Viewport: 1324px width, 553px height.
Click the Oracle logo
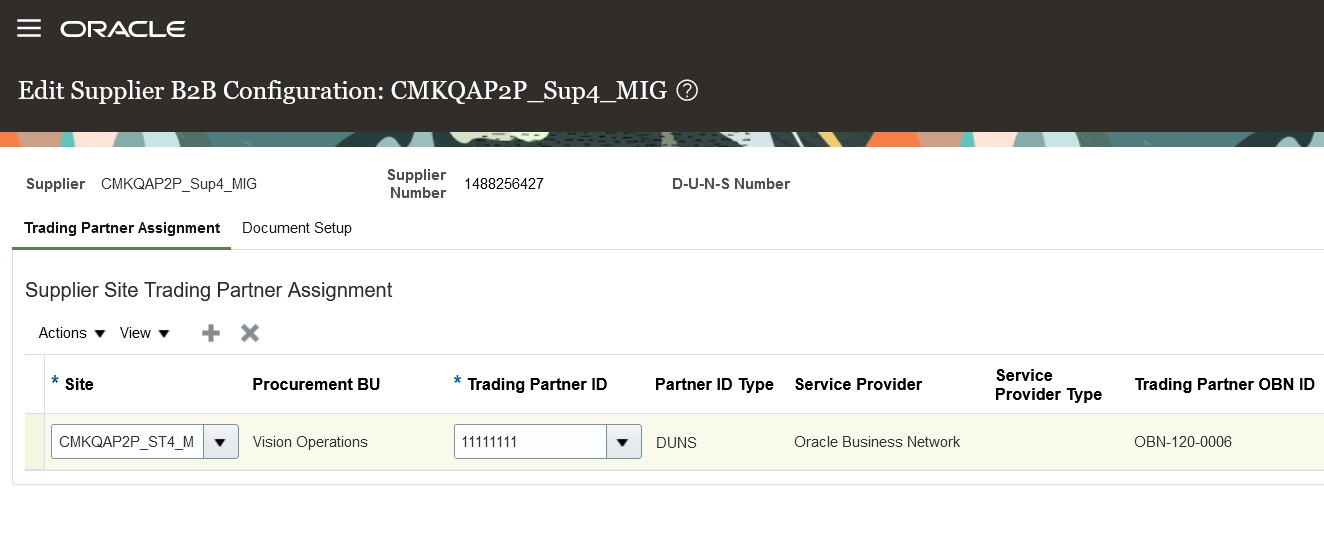pyautogui.click(x=123, y=29)
